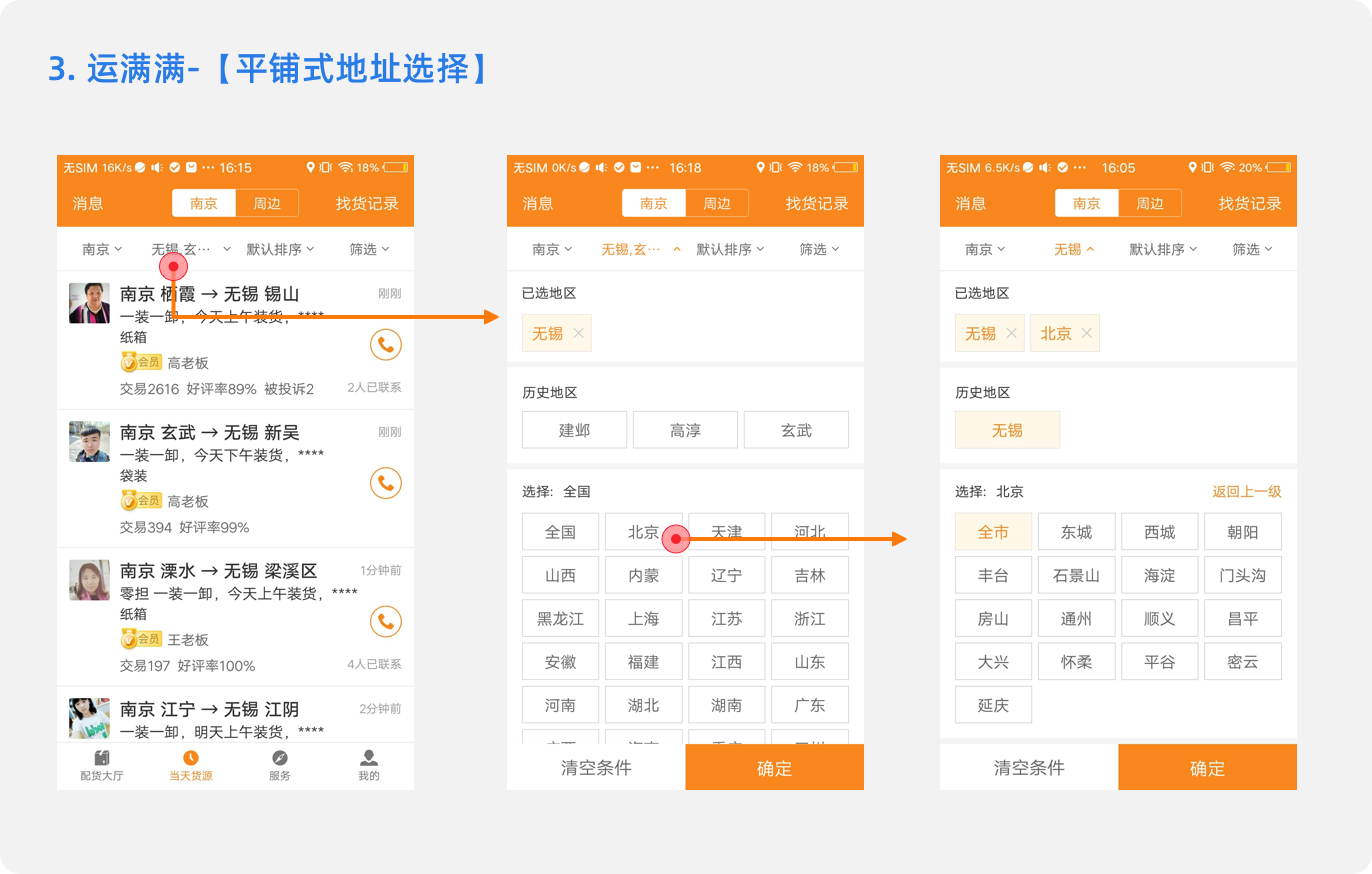The image size is (1372, 874).
Task: Open 配货大厅 in the bottom navigation
Action: [101, 765]
